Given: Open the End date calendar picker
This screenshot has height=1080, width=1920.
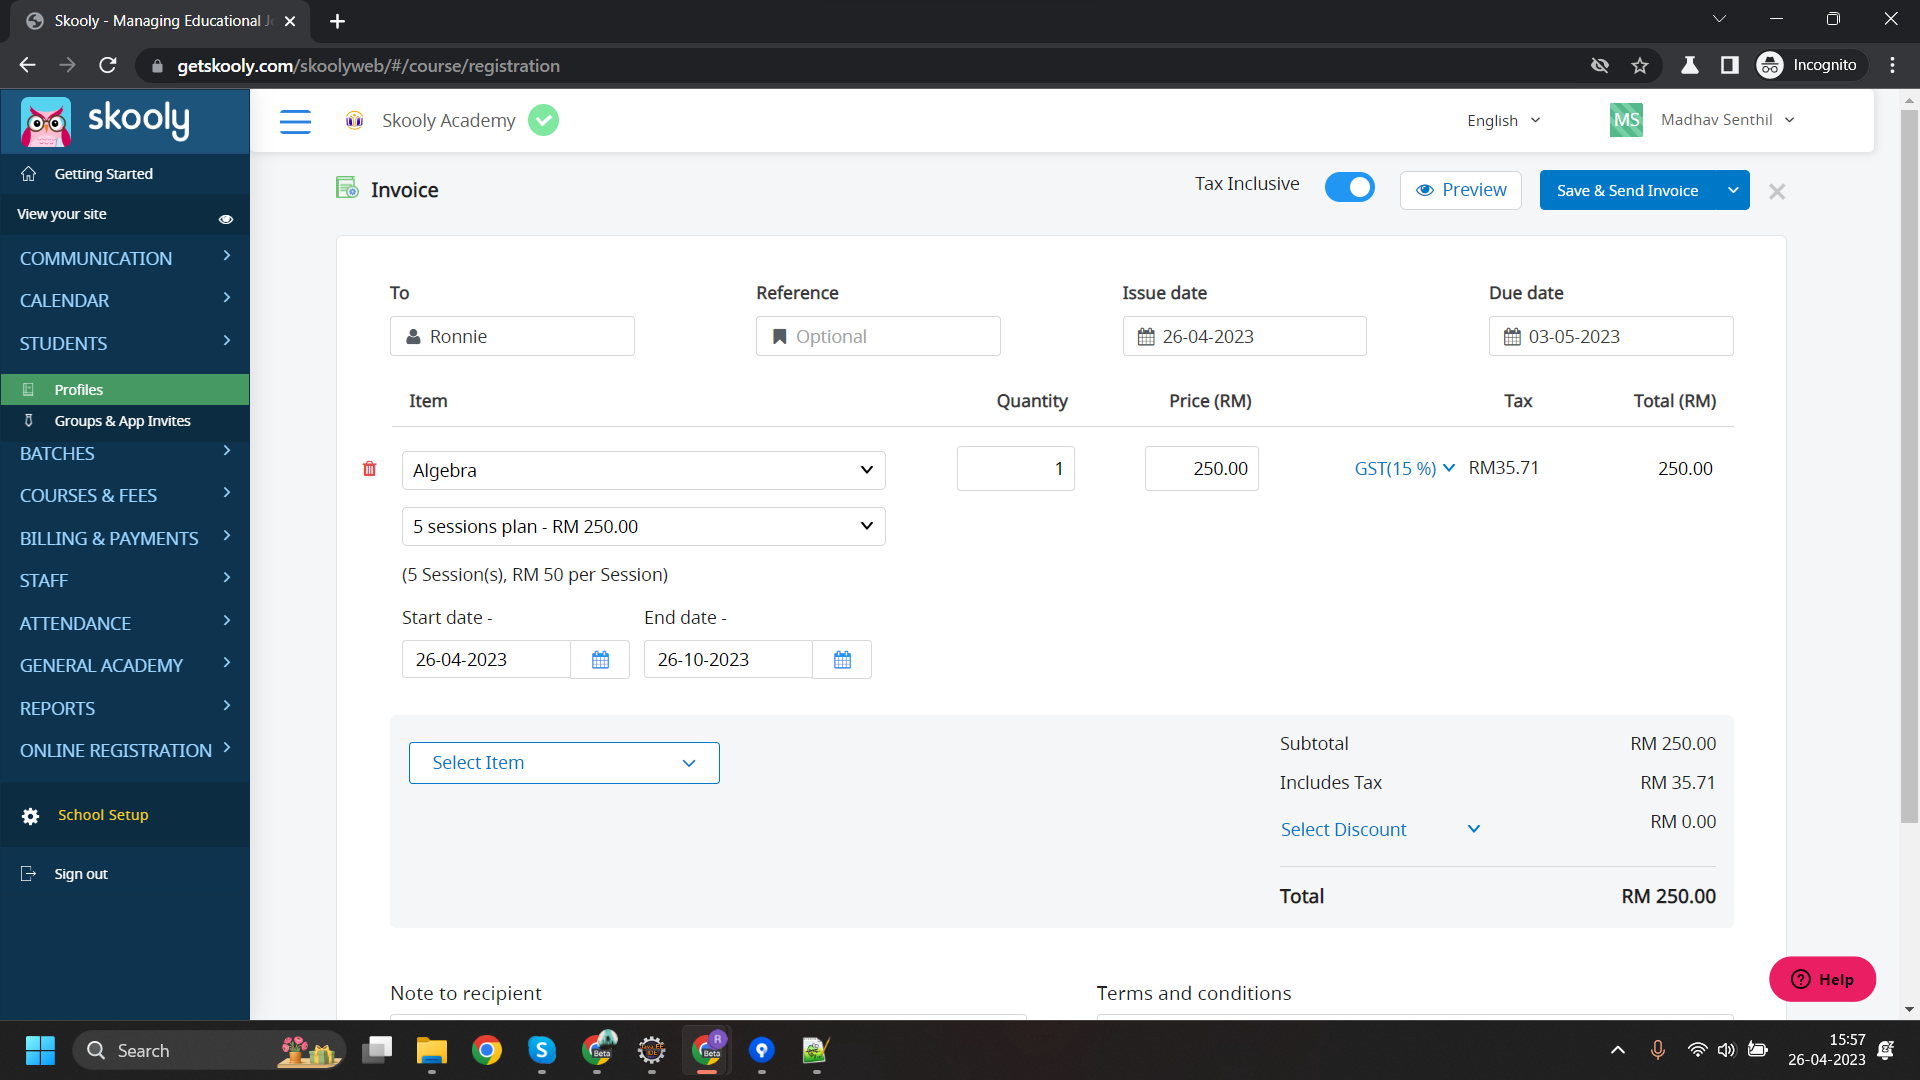Looking at the screenshot, I should 842,660.
